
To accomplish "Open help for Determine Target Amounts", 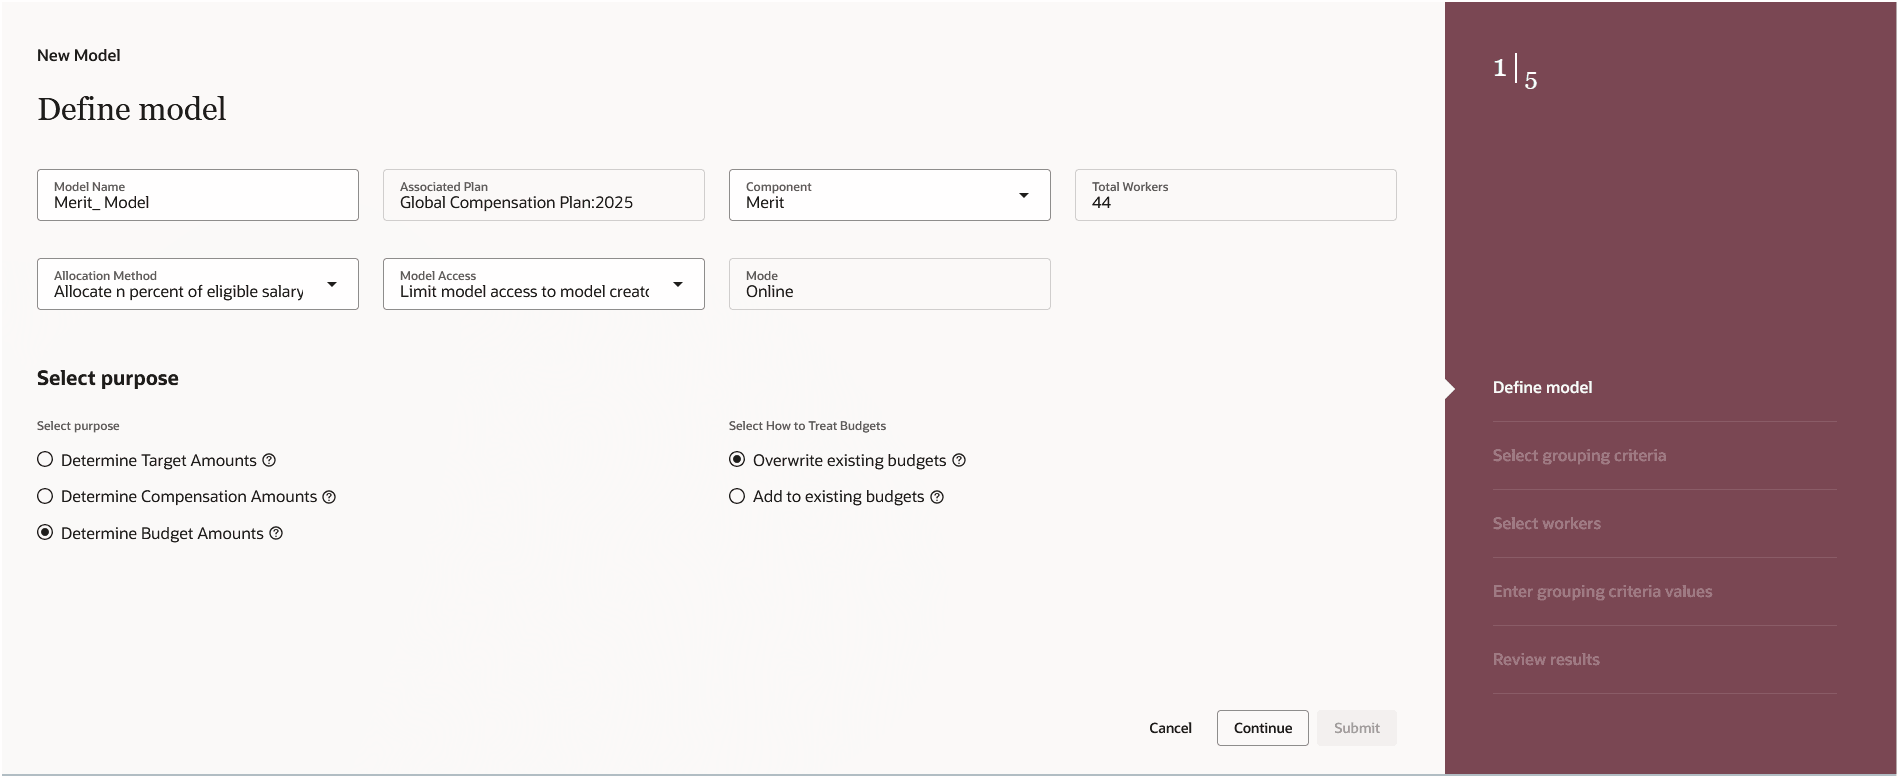I will (269, 460).
